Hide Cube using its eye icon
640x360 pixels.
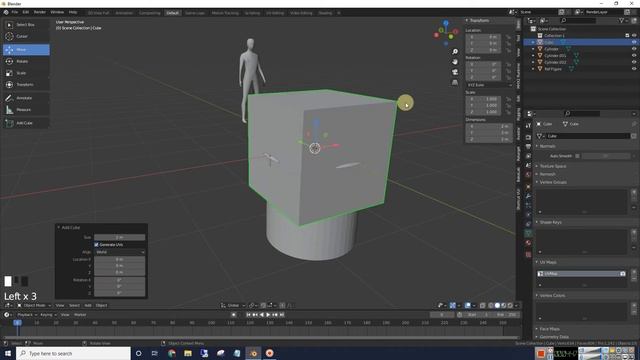[x=634, y=42]
